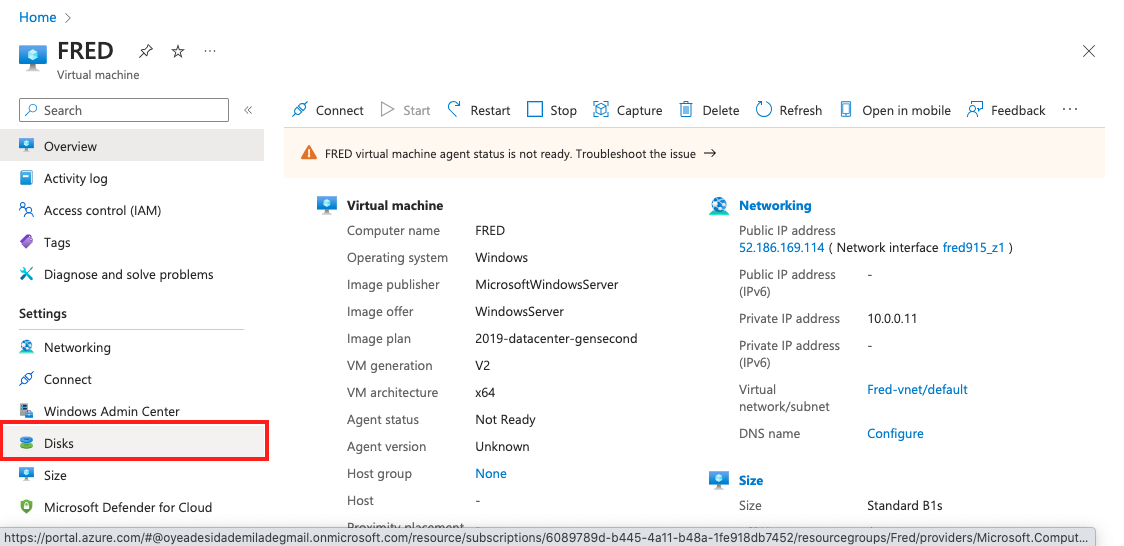Click the Networking globe icon in the sidebar
The image size is (1124, 546).
point(27,347)
